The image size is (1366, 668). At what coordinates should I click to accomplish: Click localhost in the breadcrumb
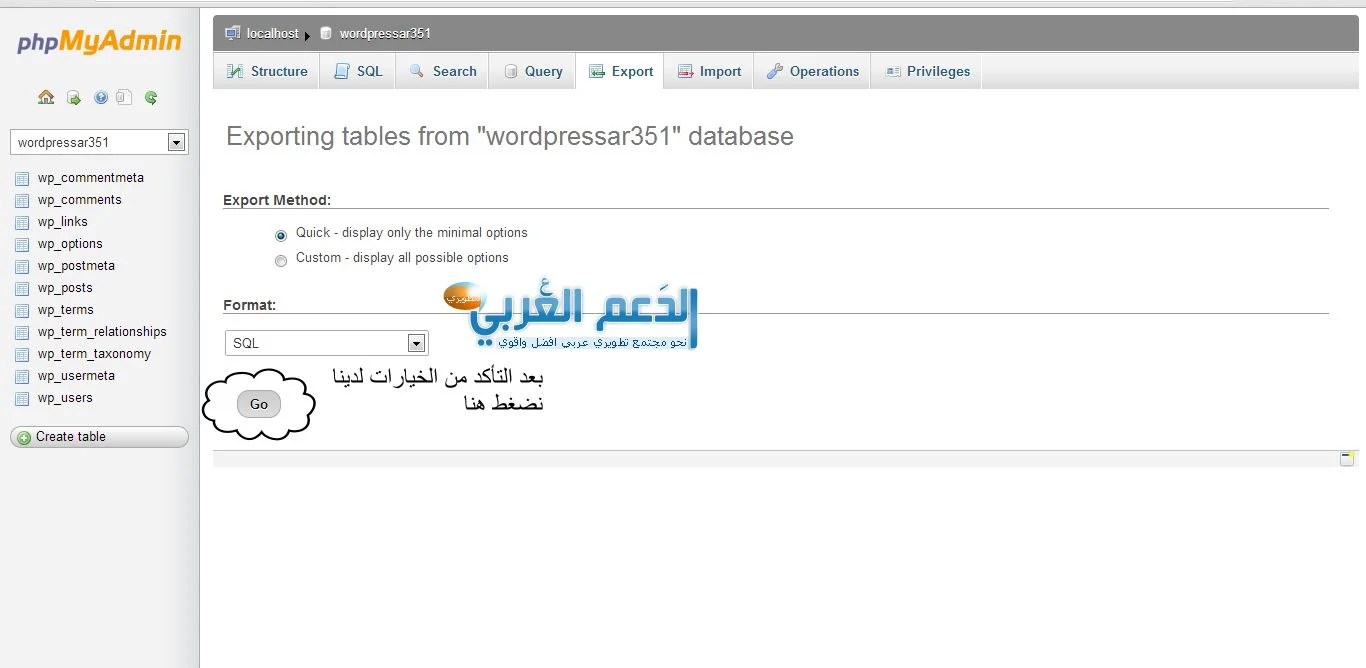(272, 33)
